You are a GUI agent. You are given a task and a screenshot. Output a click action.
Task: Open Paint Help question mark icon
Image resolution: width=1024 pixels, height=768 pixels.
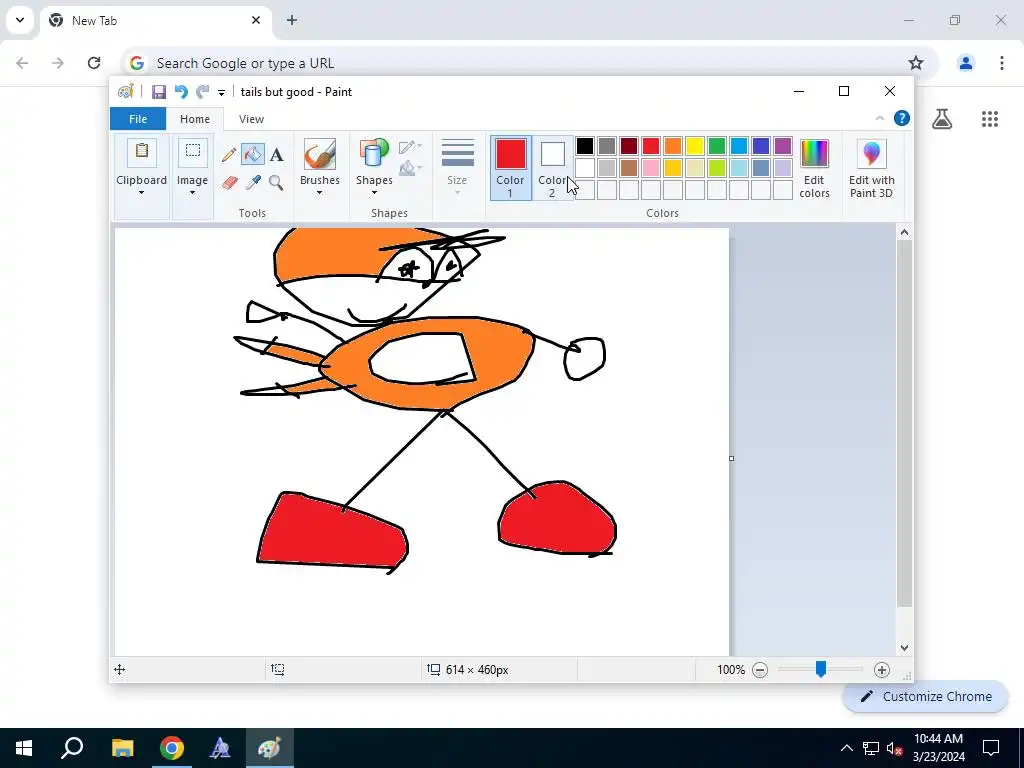point(902,118)
